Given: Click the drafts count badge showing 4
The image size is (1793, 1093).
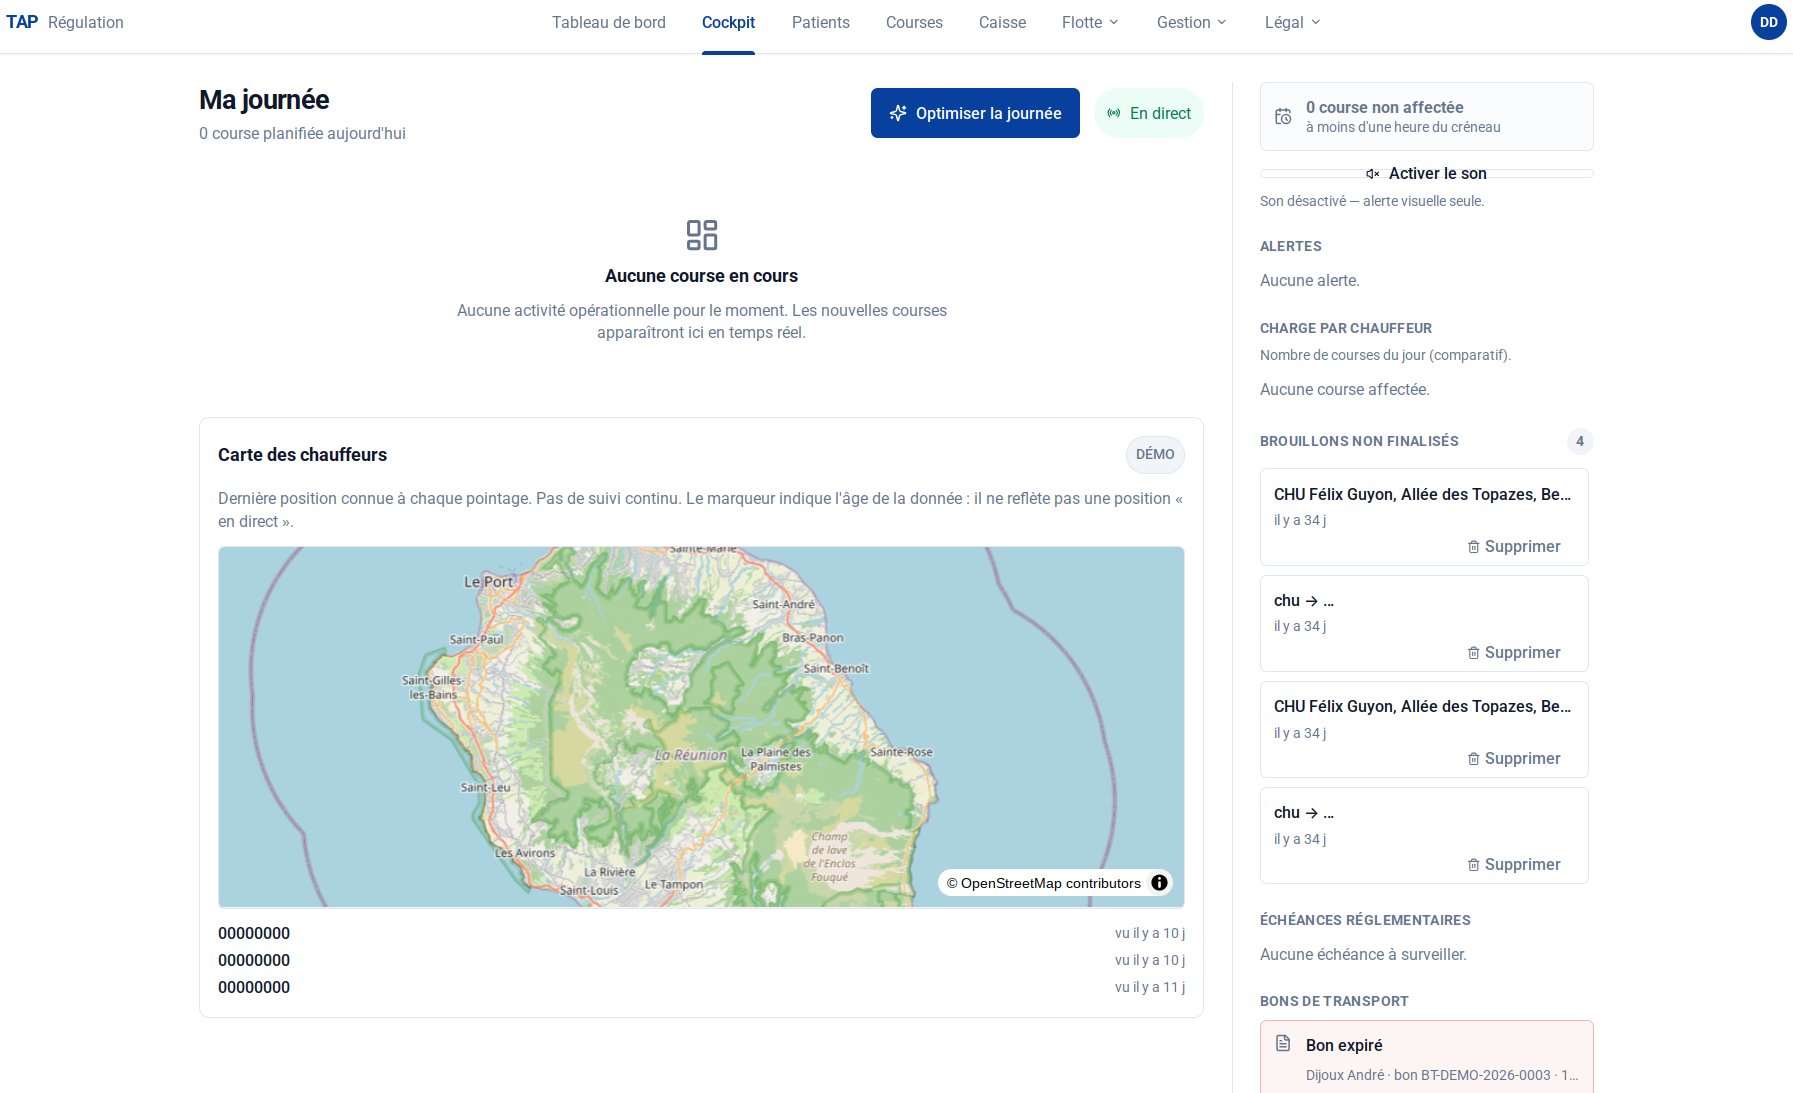Looking at the screenshot, I should (x=1580, y=441).
